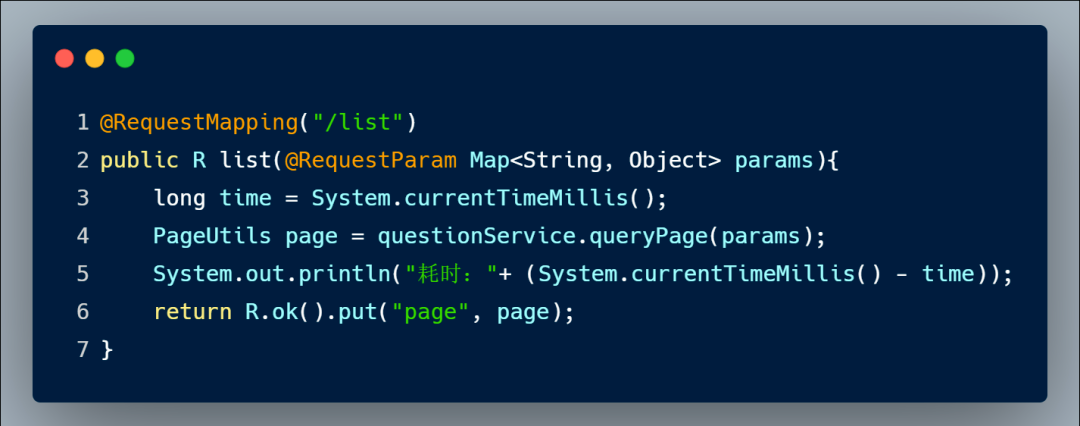Click the yellow minimize dot
This screenshot has width=1080, height=426.
(94, 59)
